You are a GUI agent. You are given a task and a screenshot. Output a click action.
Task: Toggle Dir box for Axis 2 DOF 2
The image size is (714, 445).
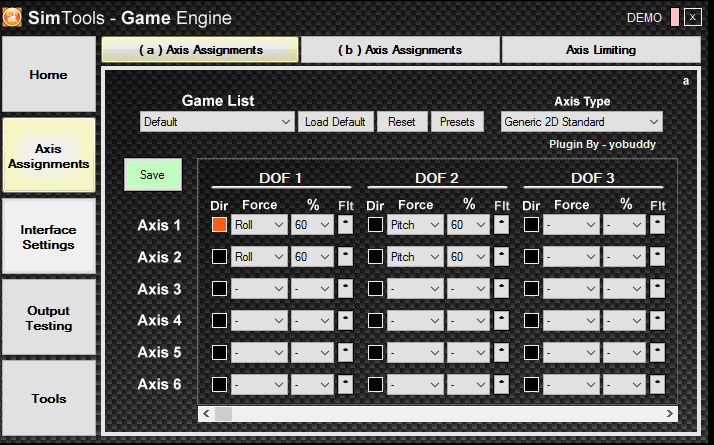coord(375,256)
